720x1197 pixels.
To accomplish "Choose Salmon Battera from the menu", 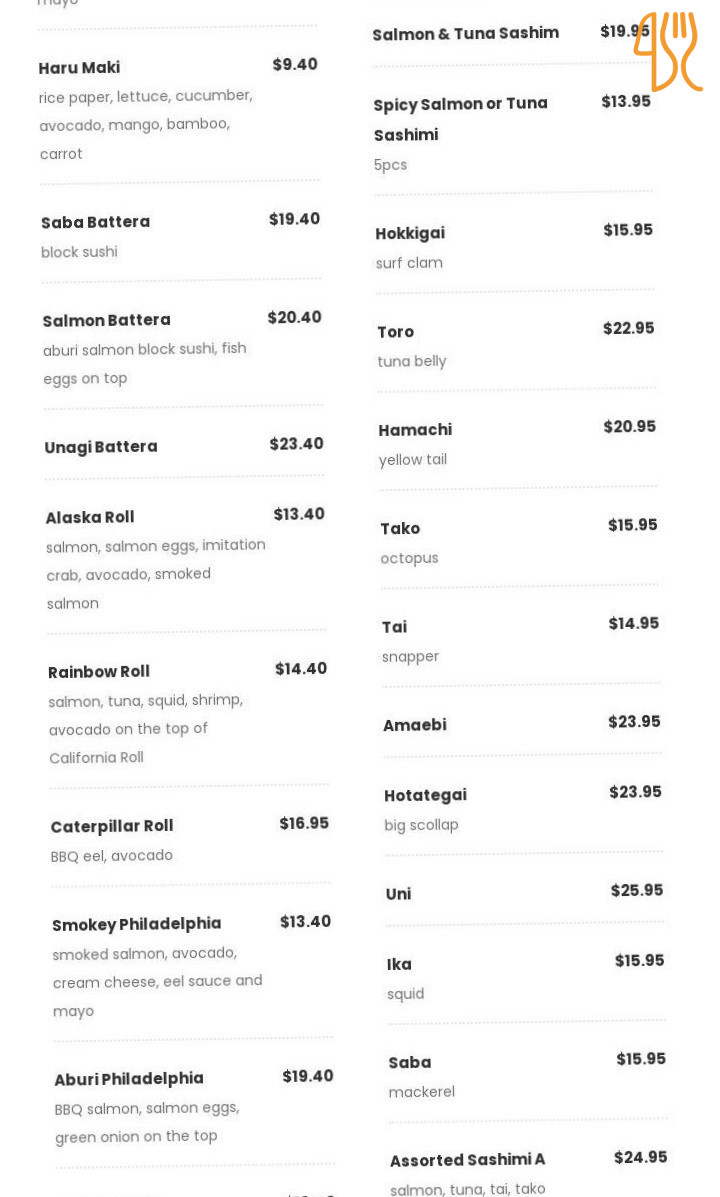I will pos(106,320).
